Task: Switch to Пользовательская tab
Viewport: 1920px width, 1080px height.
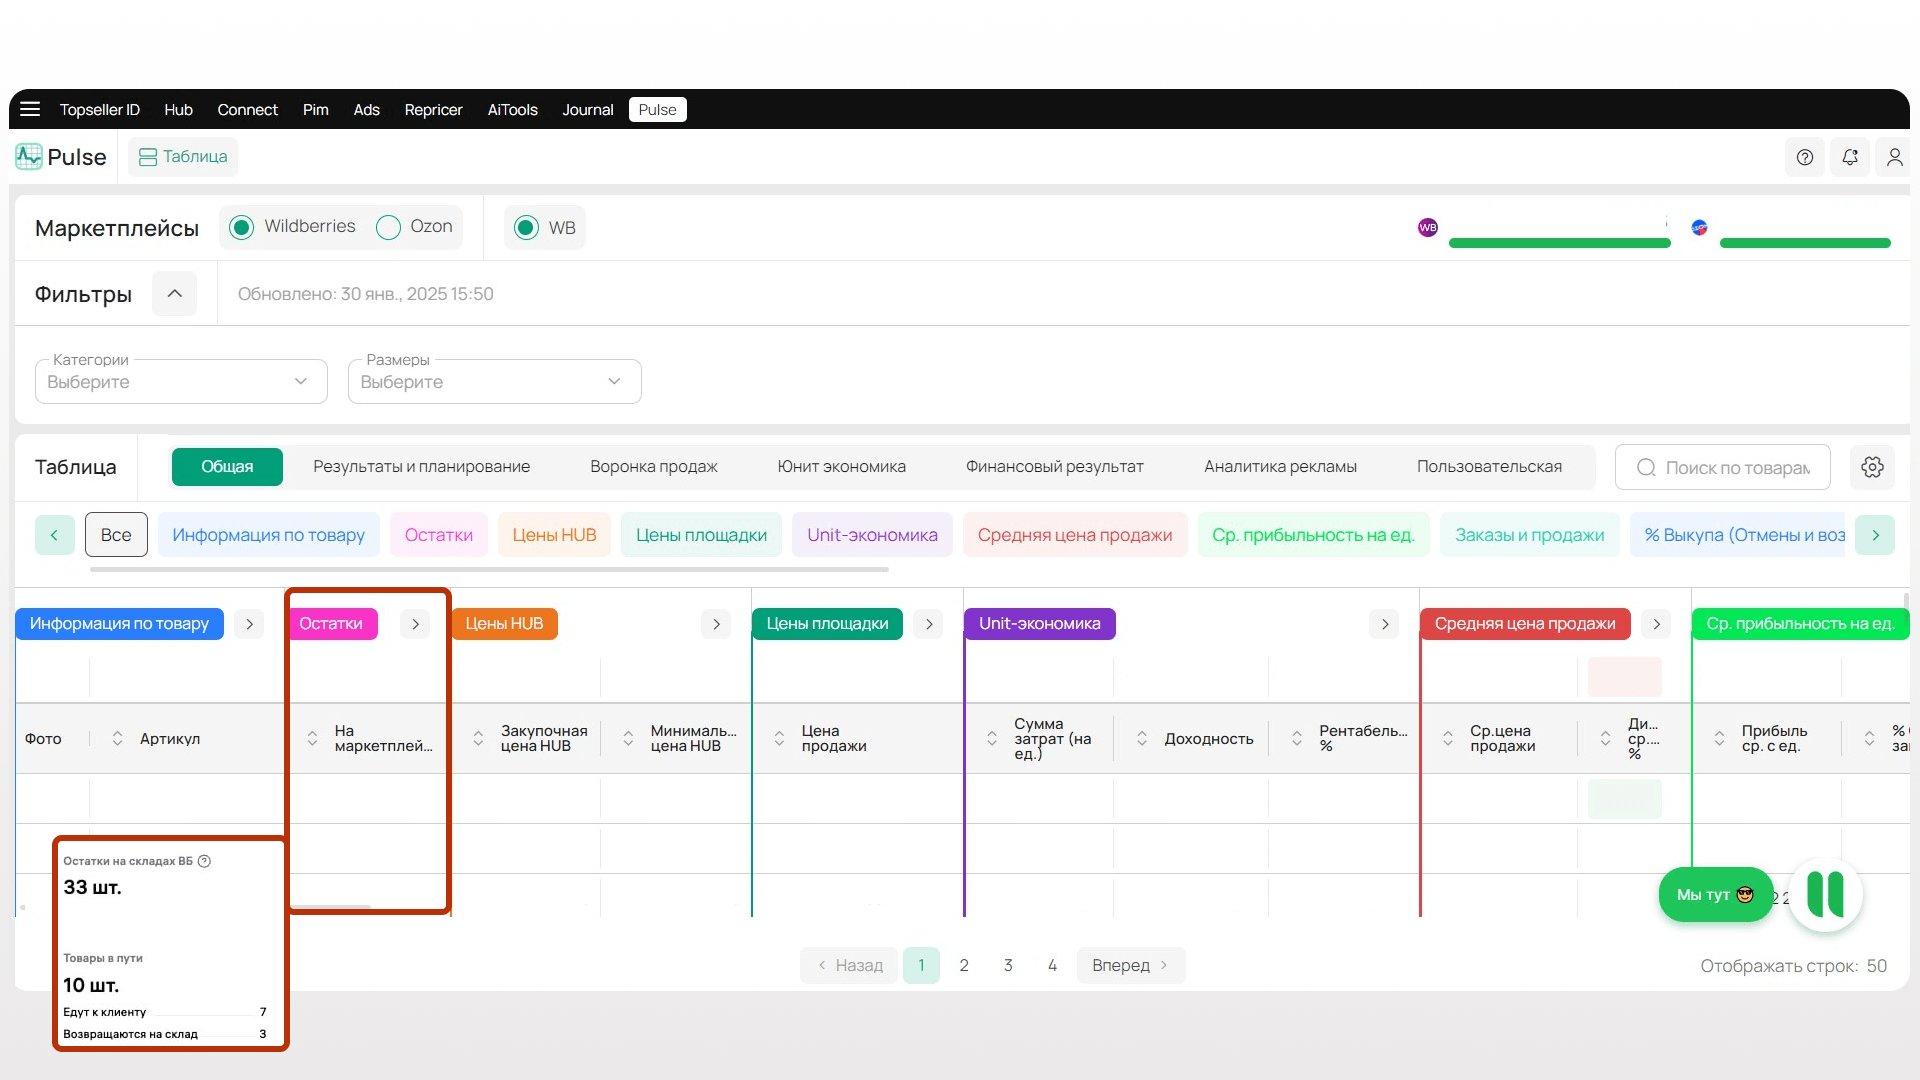Action: click(1489, 467)
